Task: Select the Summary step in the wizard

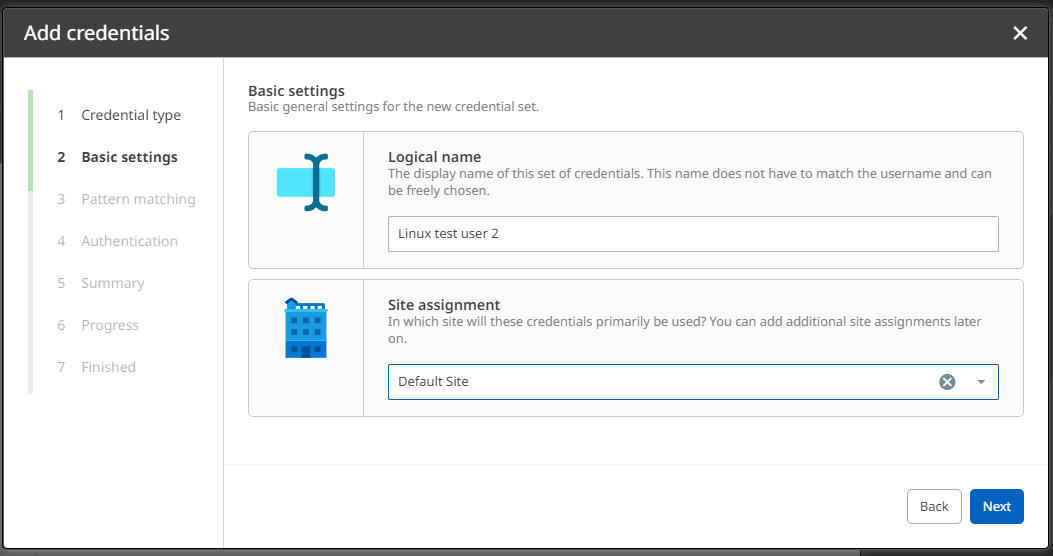Action: (112, 283)
